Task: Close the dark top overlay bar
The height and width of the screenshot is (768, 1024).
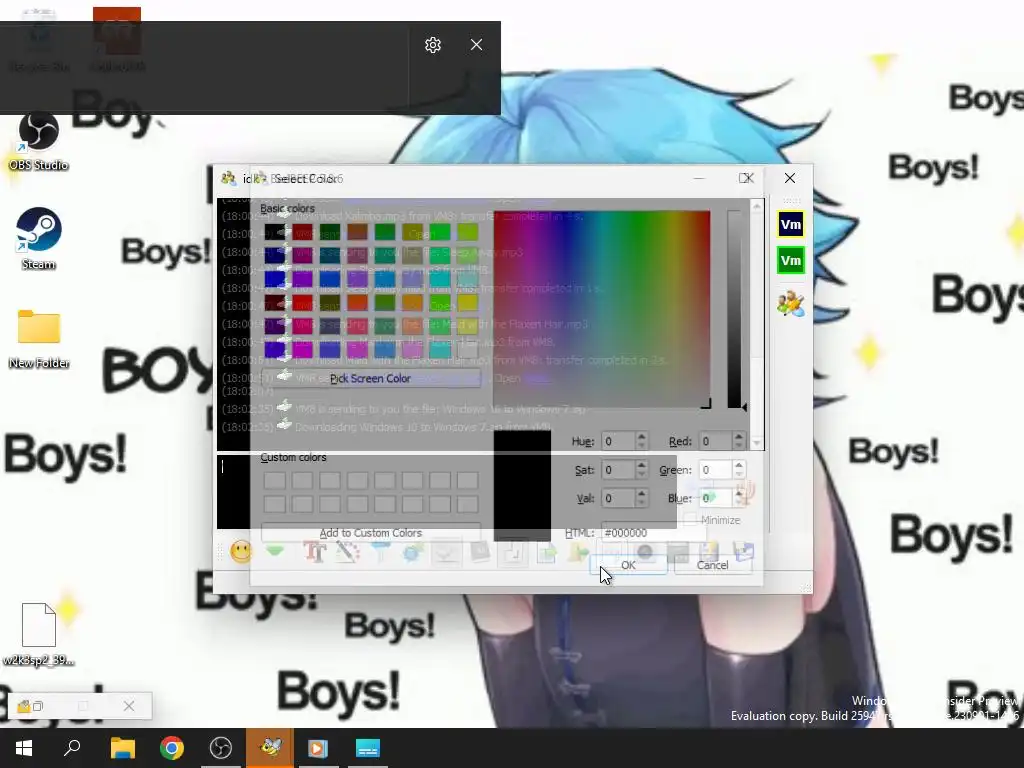Action: pos(476,44)
